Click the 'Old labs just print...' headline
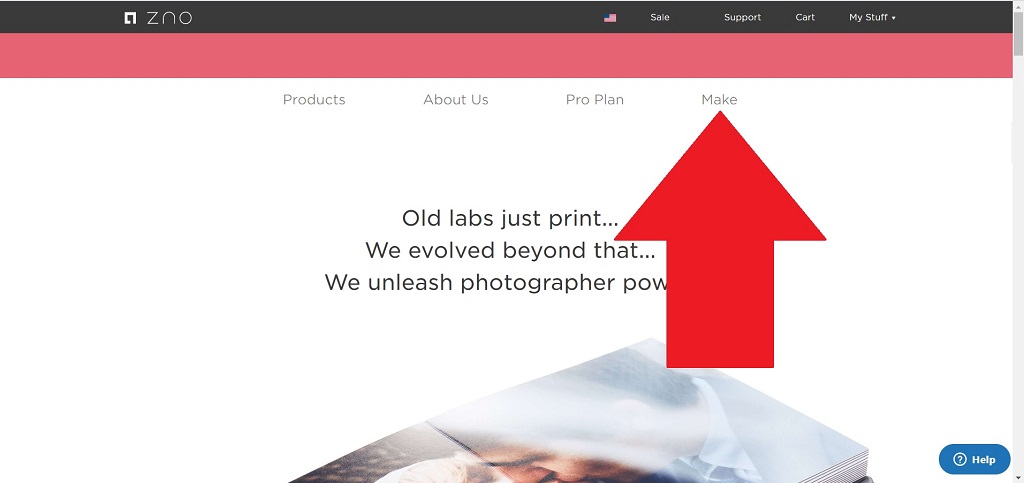This screenshot has height=483, width=1024. [x=509, y=218]
